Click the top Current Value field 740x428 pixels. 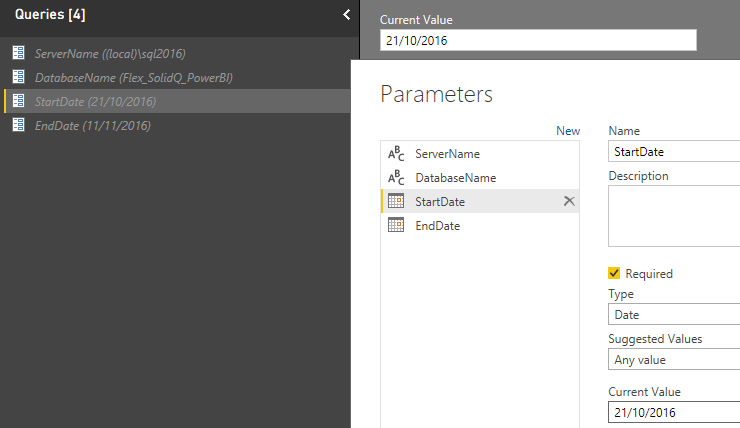538,40
